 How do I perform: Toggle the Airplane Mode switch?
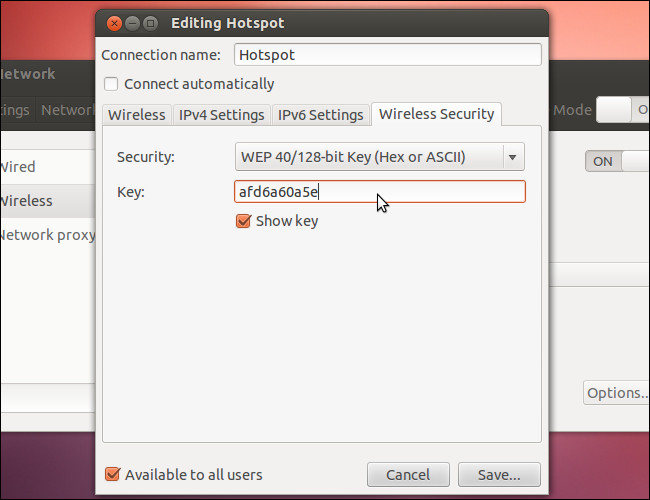[622, 110]
